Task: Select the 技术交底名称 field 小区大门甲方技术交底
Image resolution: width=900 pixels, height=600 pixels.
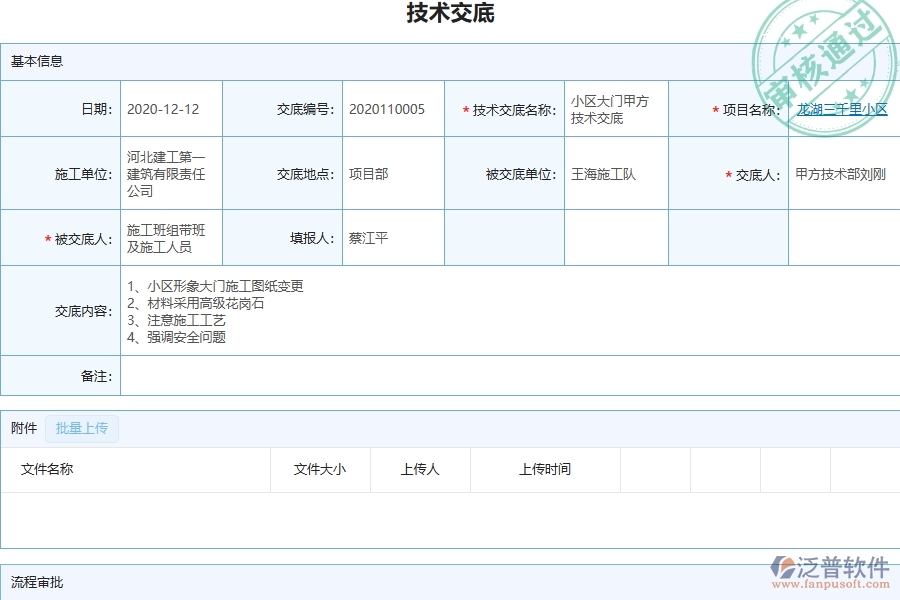Action: (612, 108)
